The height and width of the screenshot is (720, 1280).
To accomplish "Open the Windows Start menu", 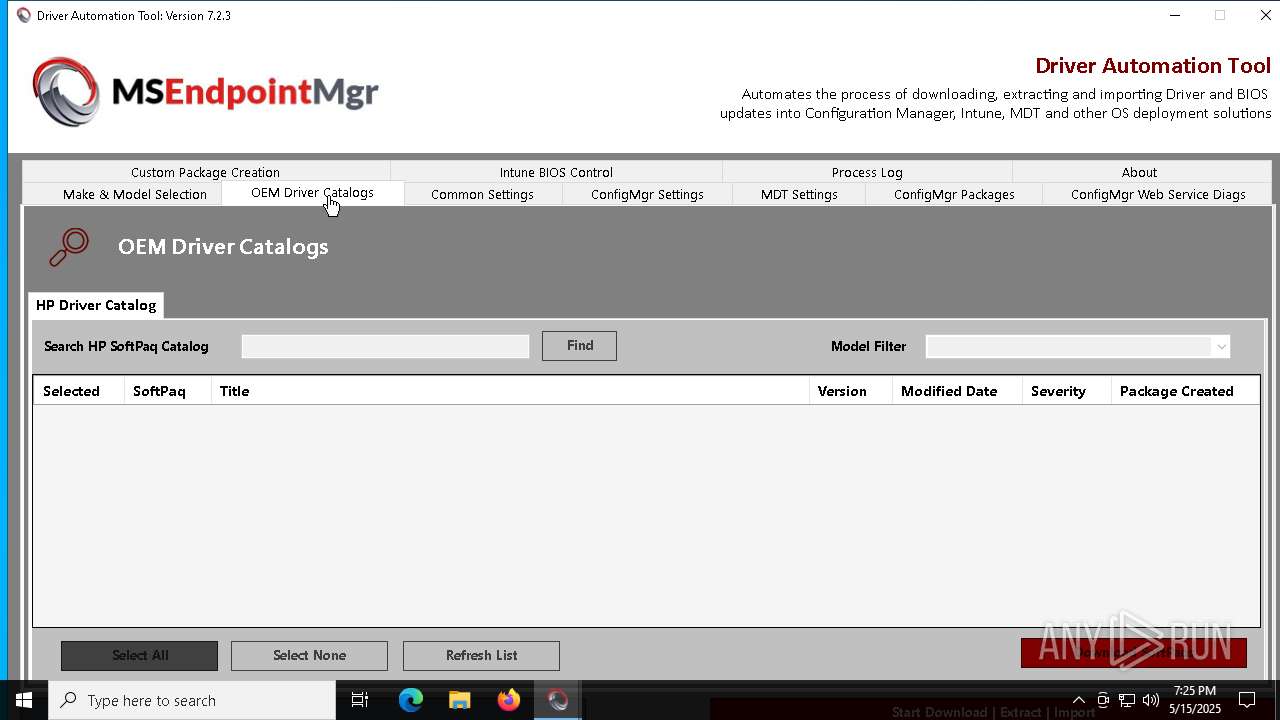I will pyautogui.click(x=24, y=700).
